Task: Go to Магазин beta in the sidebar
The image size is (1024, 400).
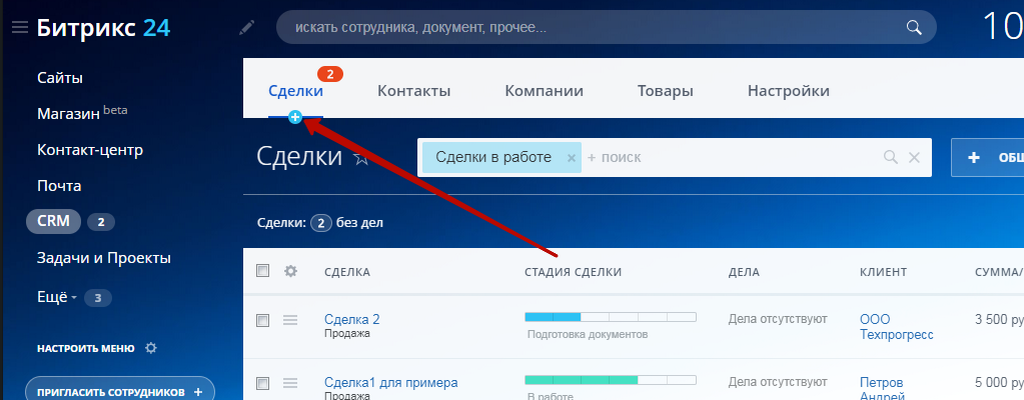Action: point(82,113)
